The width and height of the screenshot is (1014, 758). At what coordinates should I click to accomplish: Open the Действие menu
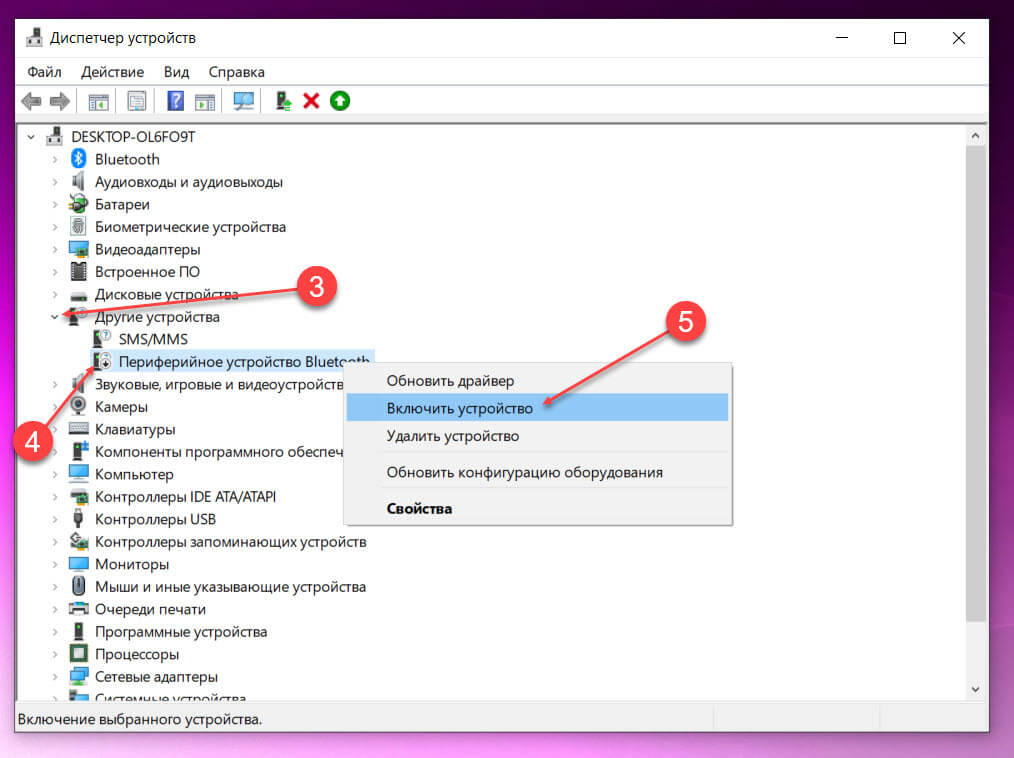click(x=112, y=72)
